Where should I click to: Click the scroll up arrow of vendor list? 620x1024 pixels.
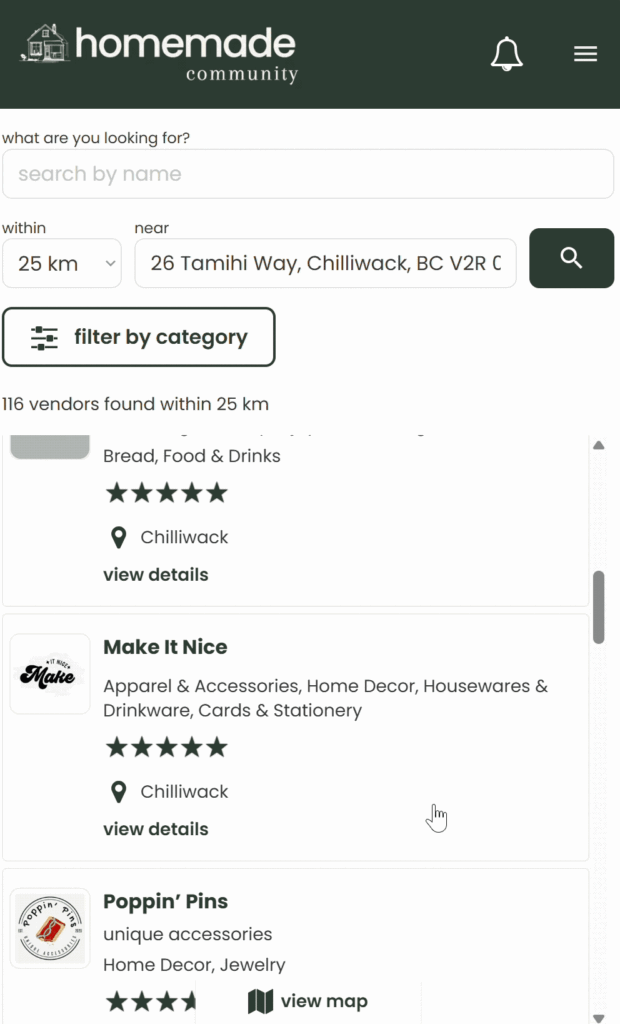click(598, 445)
